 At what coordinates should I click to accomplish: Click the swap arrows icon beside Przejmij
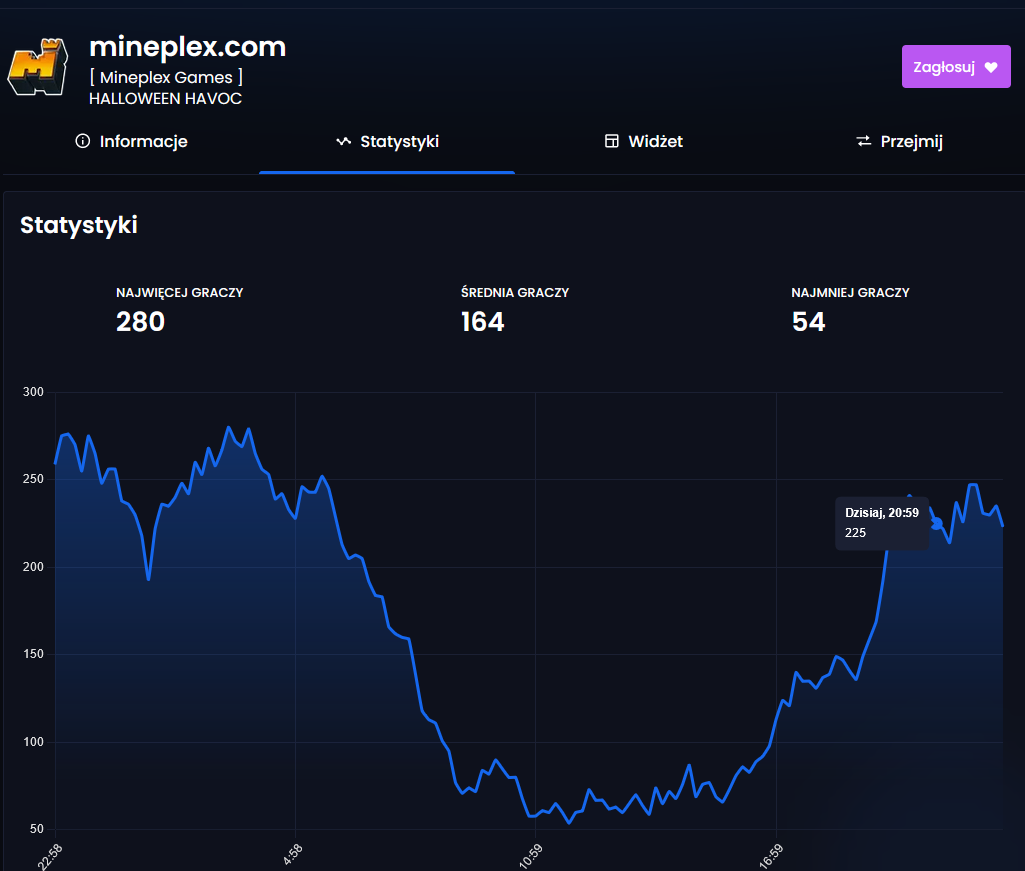864,141
